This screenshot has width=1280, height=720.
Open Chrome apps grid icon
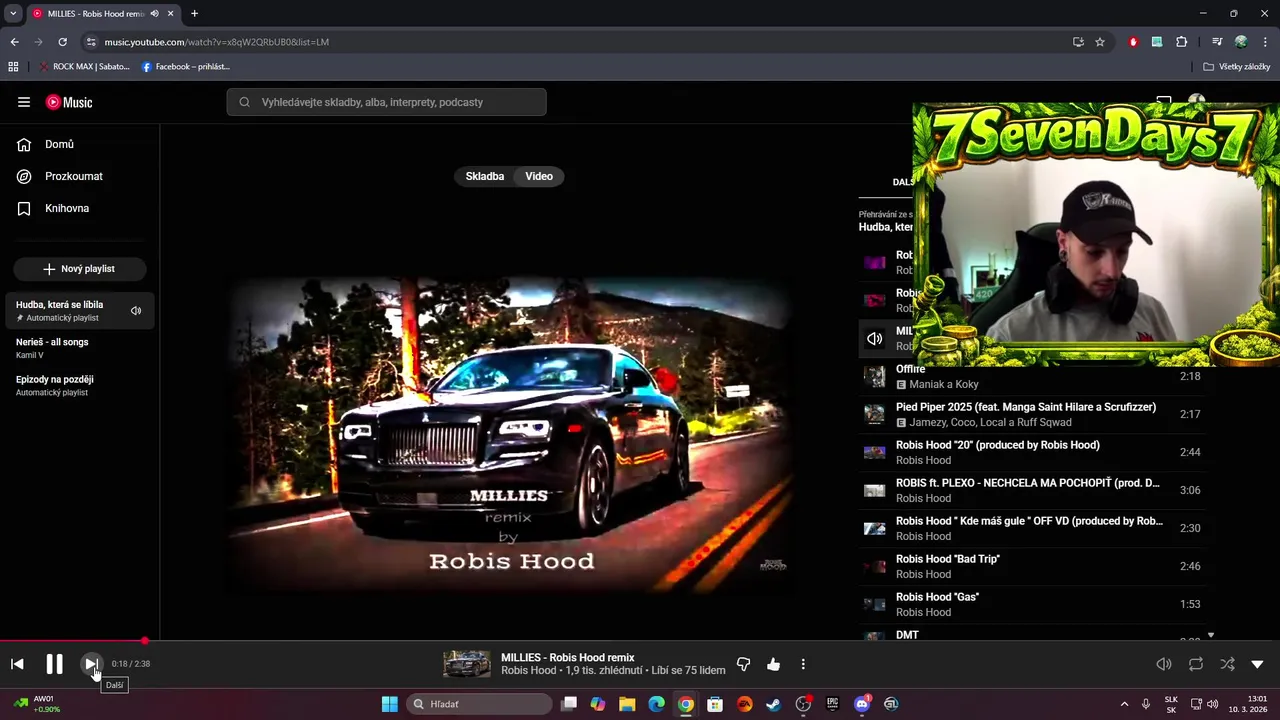click(13, 67)
